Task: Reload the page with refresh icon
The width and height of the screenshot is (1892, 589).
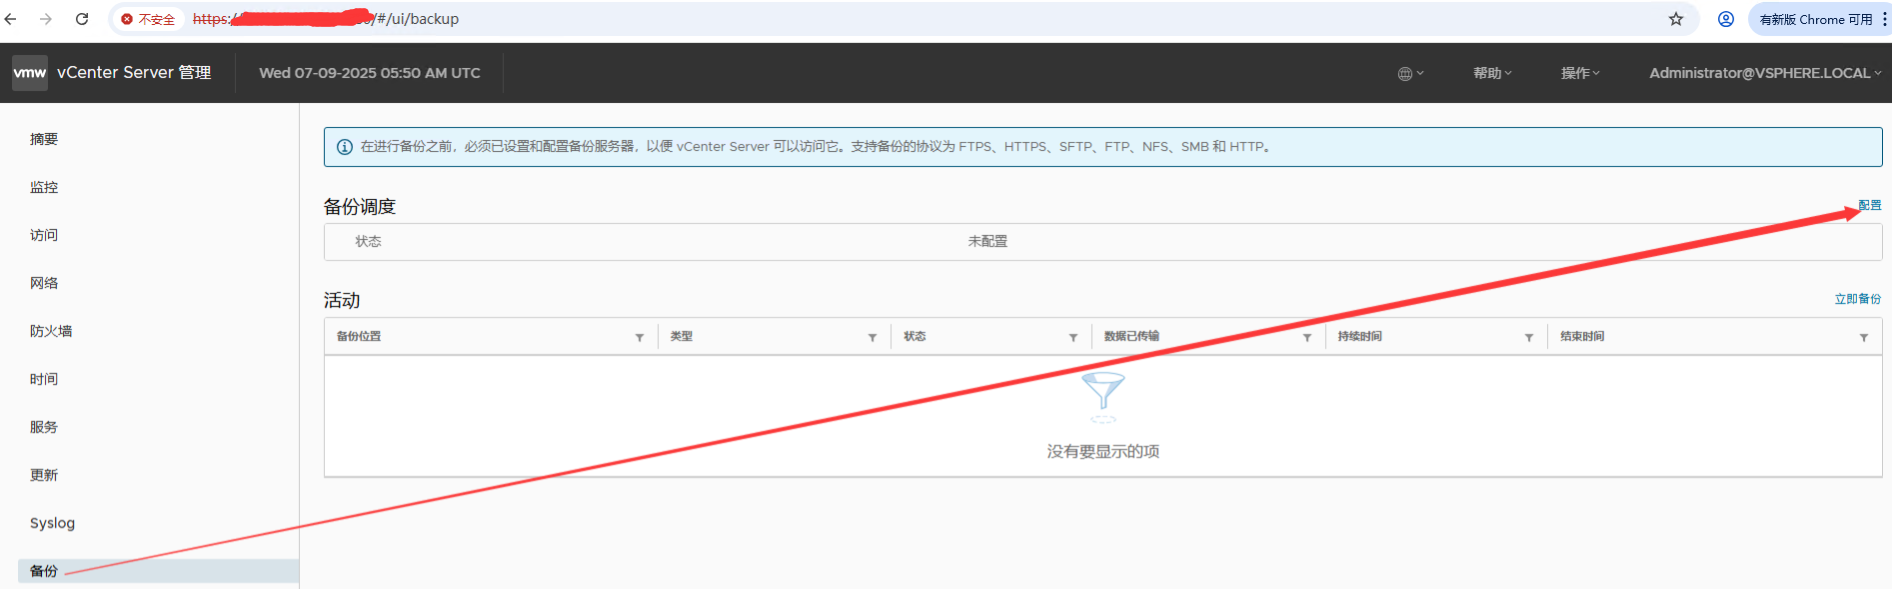Action: [82, 19]
